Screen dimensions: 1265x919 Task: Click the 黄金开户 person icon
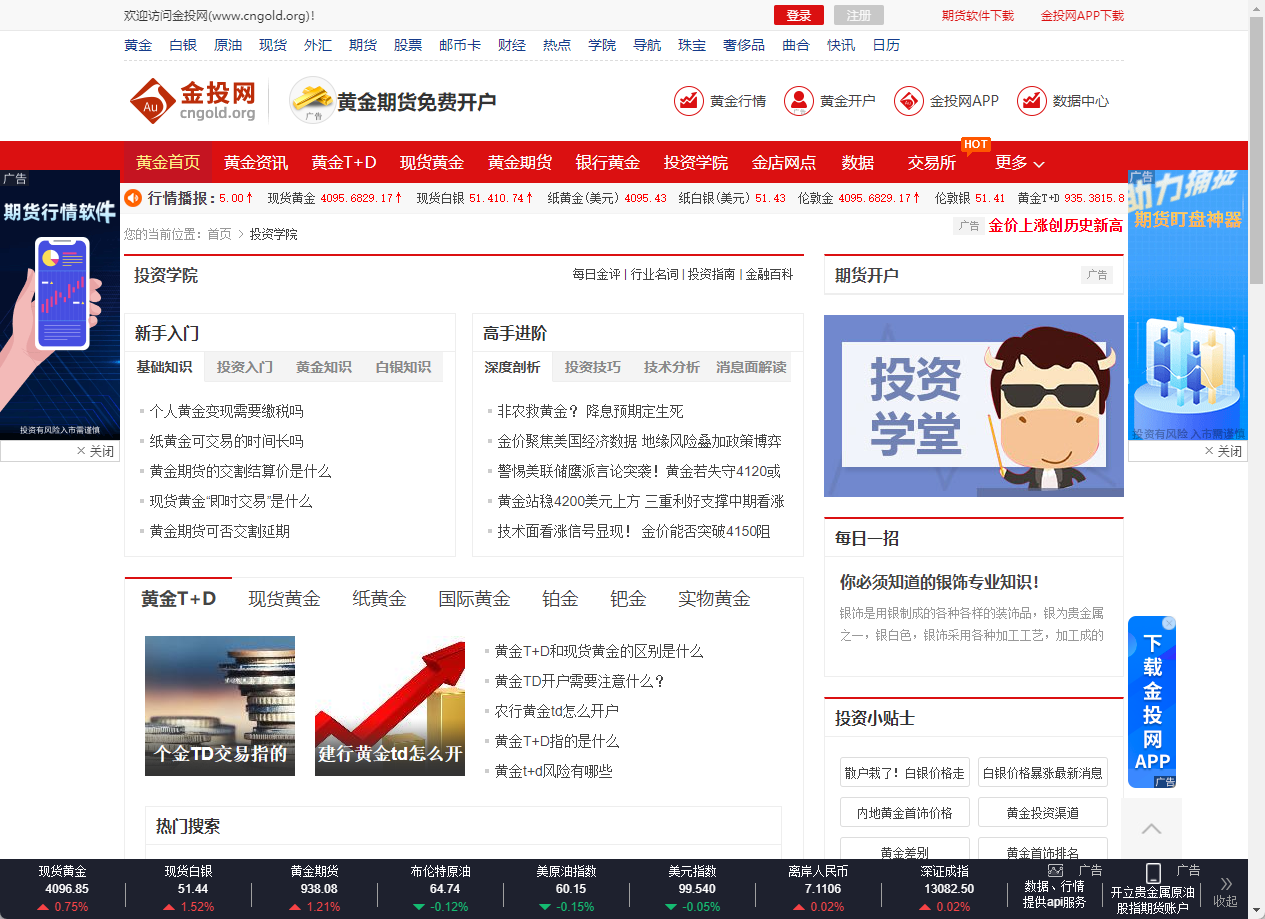(798, 100)
